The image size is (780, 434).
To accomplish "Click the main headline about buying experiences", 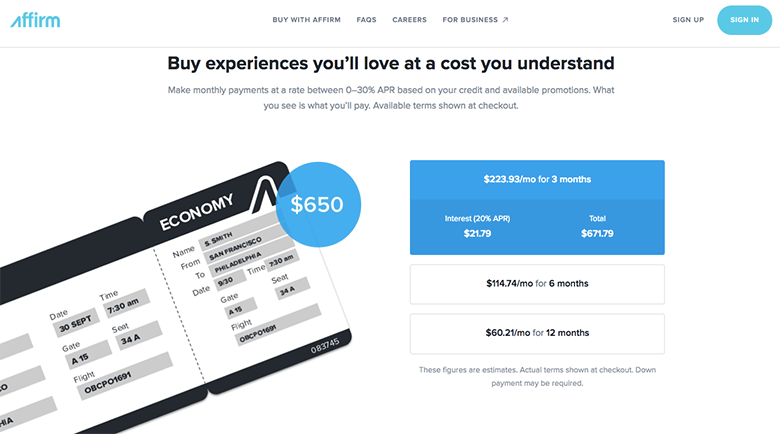I will coord(391,64).
